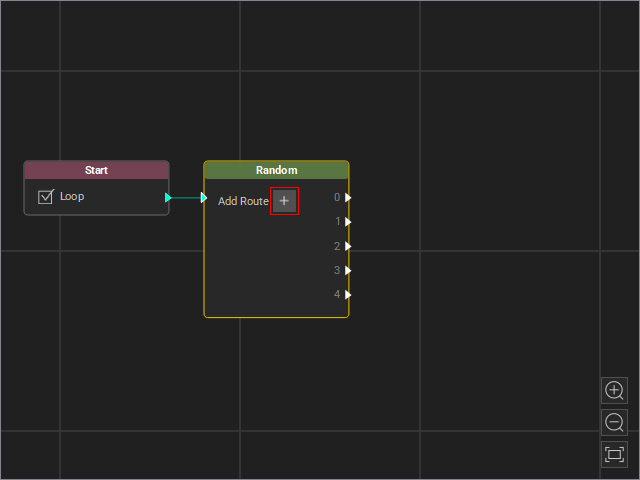Click the Random node input port
This screenshot has width=640, height=480.
click(x=204, y=198)
